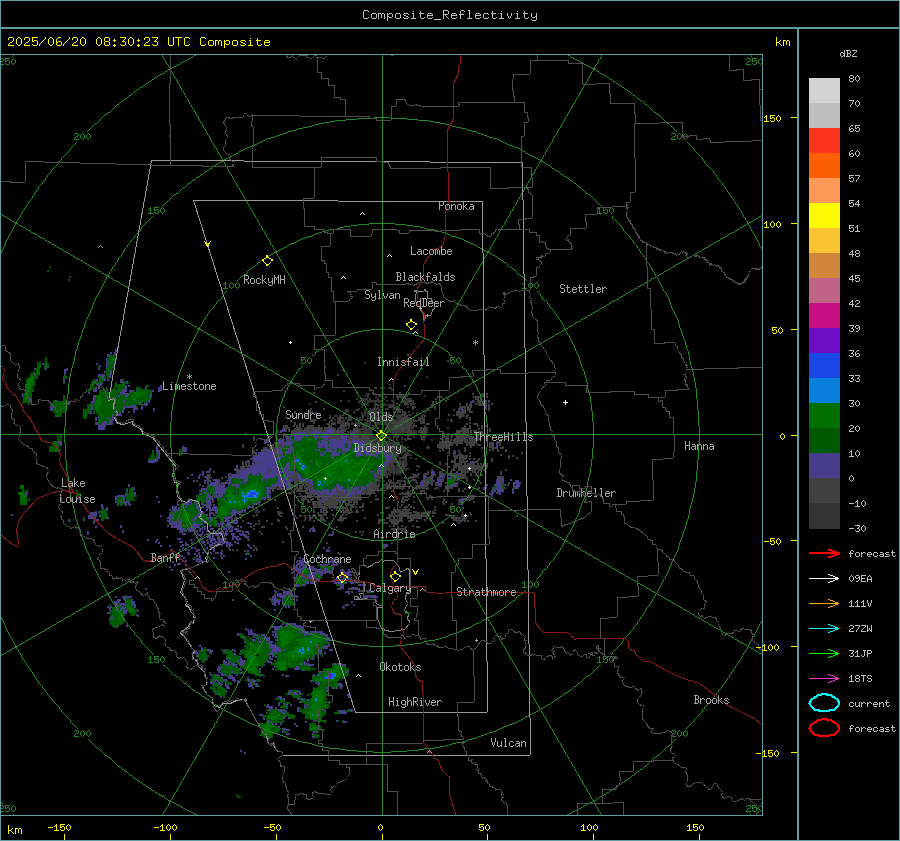Pick the orange 111V arrow icon
This screenshot has width=900, height=841.
(x=824, y=603)
